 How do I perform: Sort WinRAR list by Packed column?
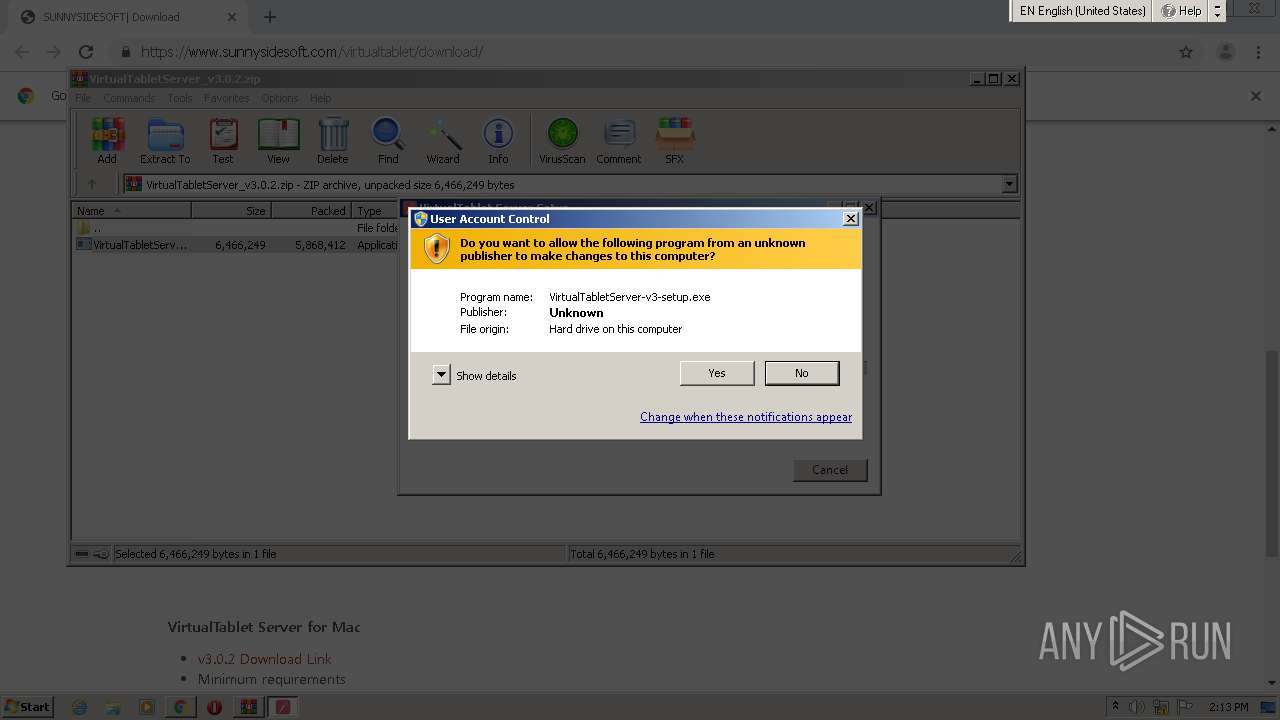[311, 210]
